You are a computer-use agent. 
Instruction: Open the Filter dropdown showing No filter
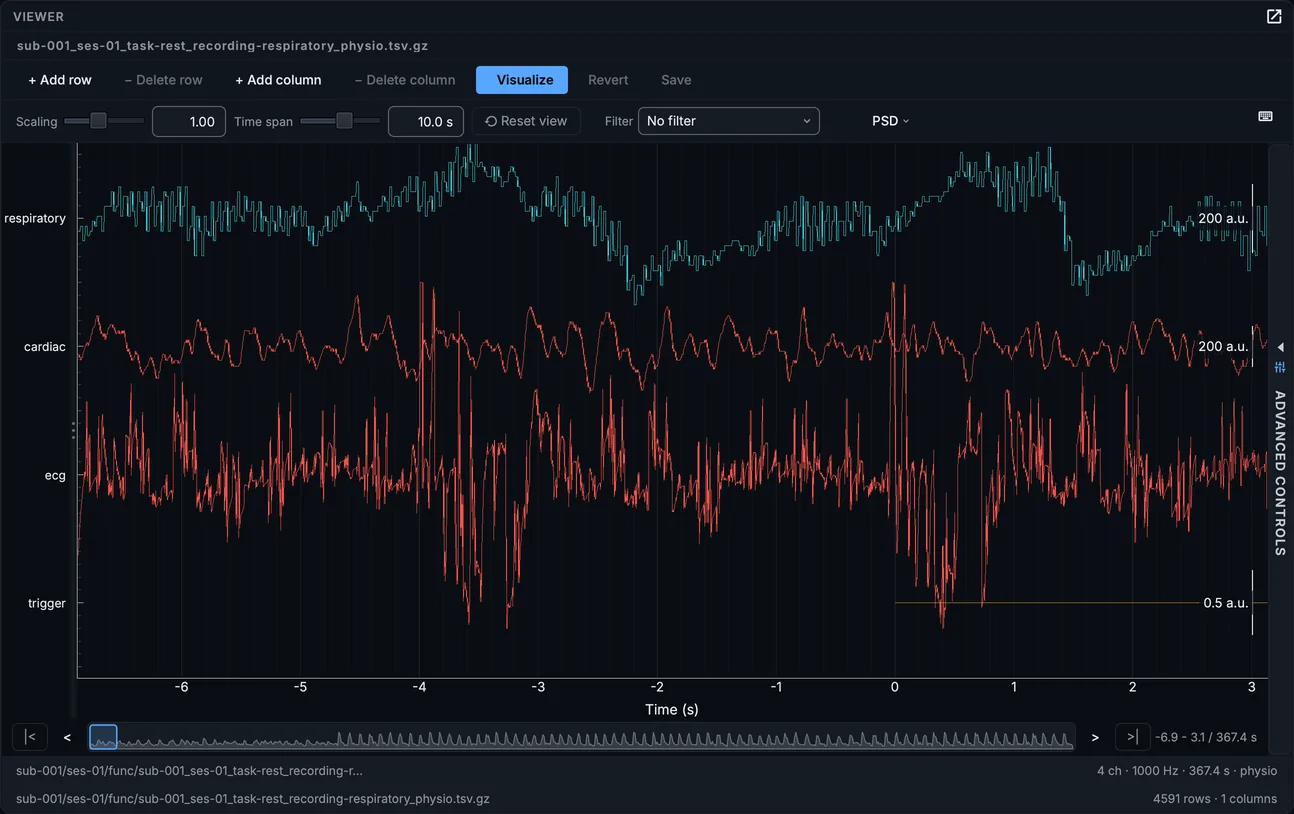(x=729, y=121)
